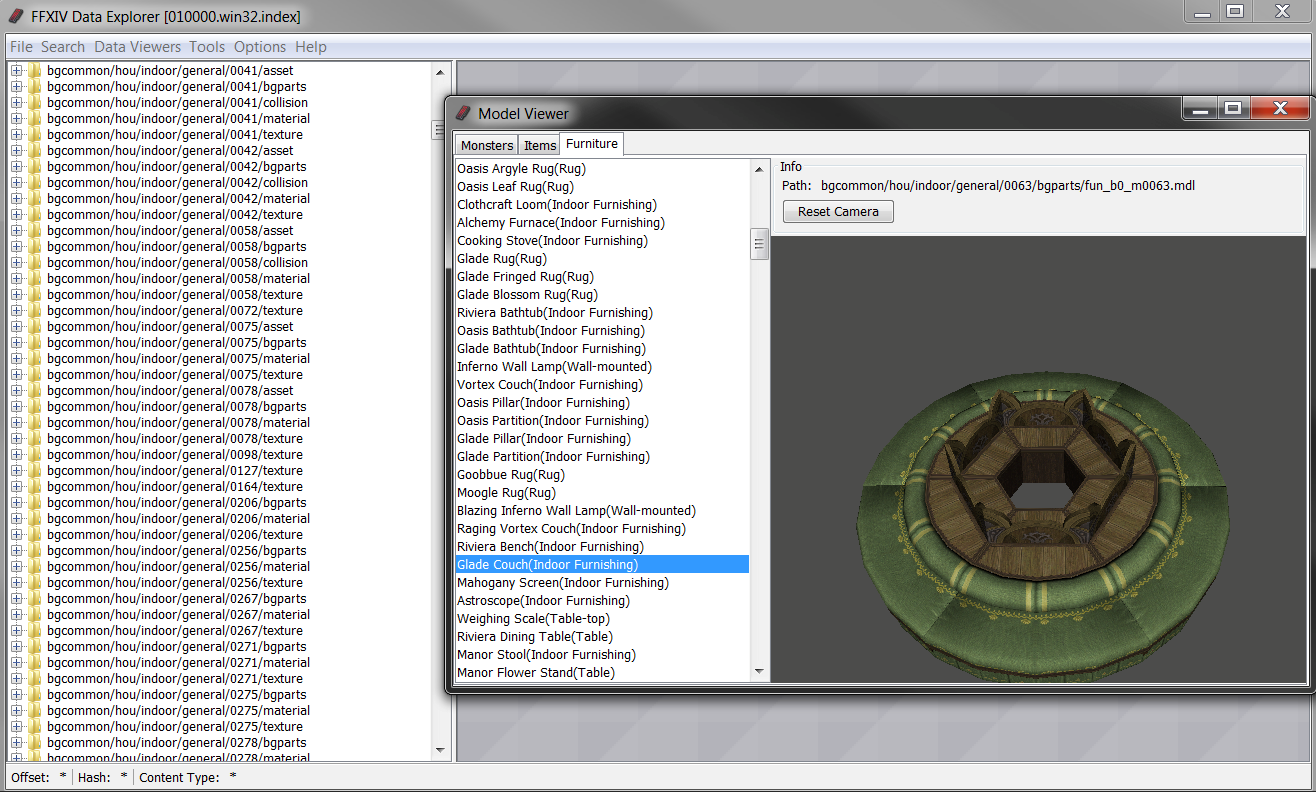The width and height of the screenshot is (1316, 792).
Task: Click folder icon of general/0256/bgparts
Action: coord(35,551)
